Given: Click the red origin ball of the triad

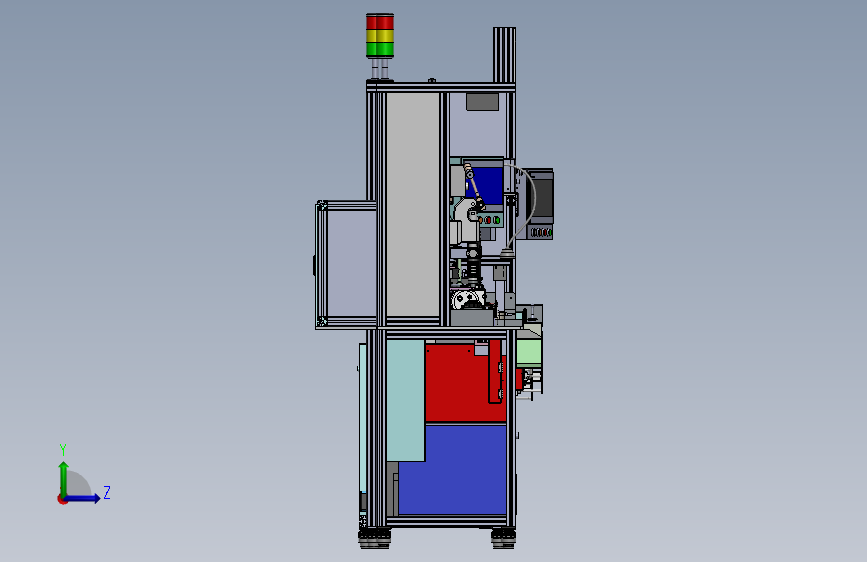Looking at the screenshot, I should 62,499.
